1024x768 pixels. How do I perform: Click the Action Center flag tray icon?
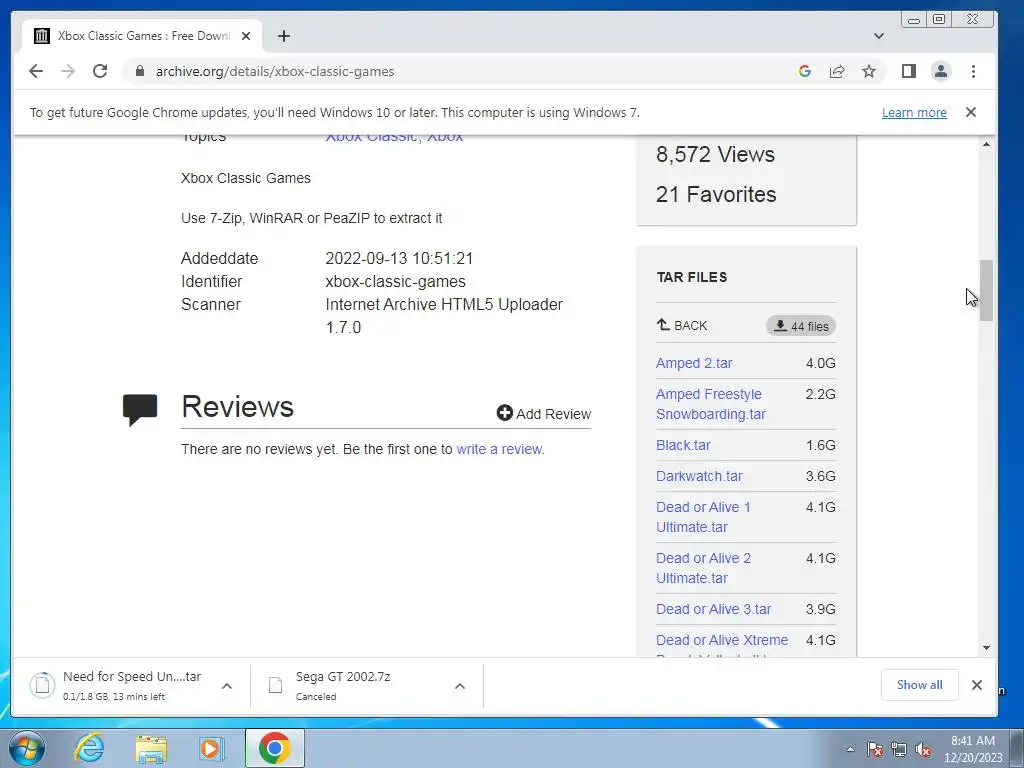click(x=874, y=749)
